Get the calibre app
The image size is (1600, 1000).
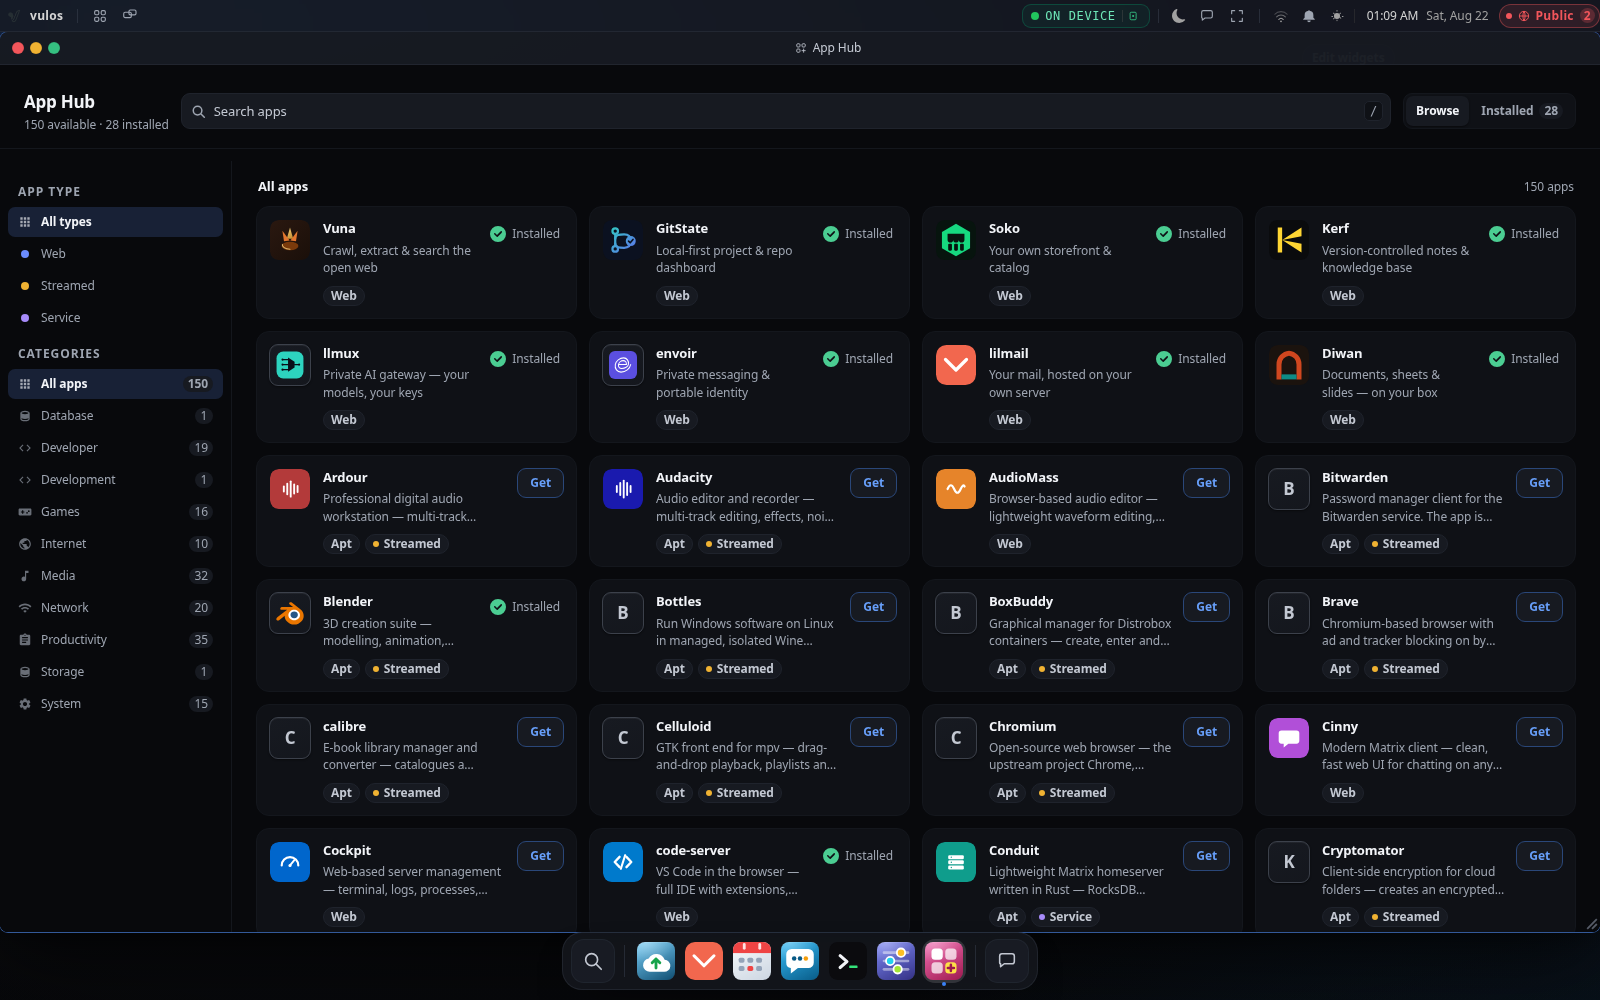540,732
